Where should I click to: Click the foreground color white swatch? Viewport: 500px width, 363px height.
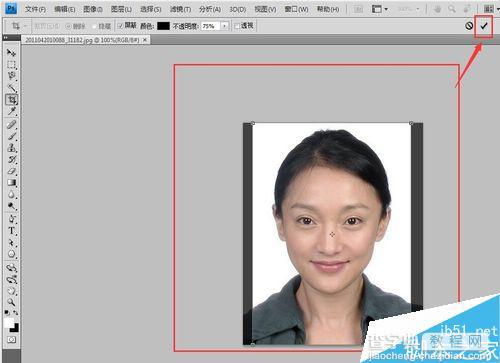pos(9,322)
